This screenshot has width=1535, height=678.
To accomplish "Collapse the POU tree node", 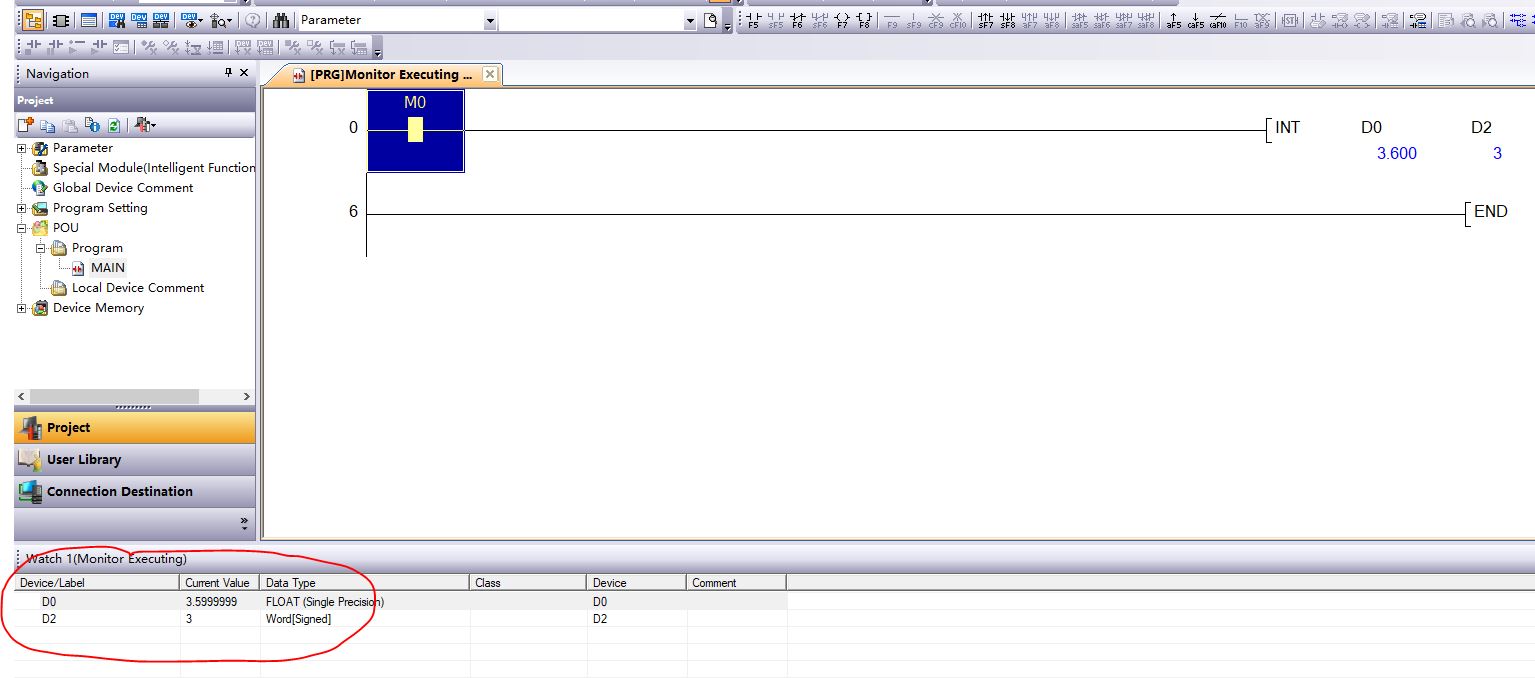I will [21, 228].
